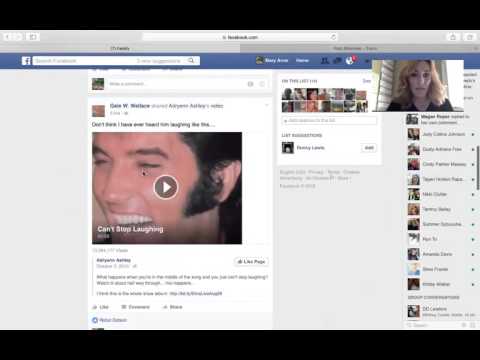Click the Home link in blue bar
The height and width of the screenshot is (360, 480).
pos(302,60)
